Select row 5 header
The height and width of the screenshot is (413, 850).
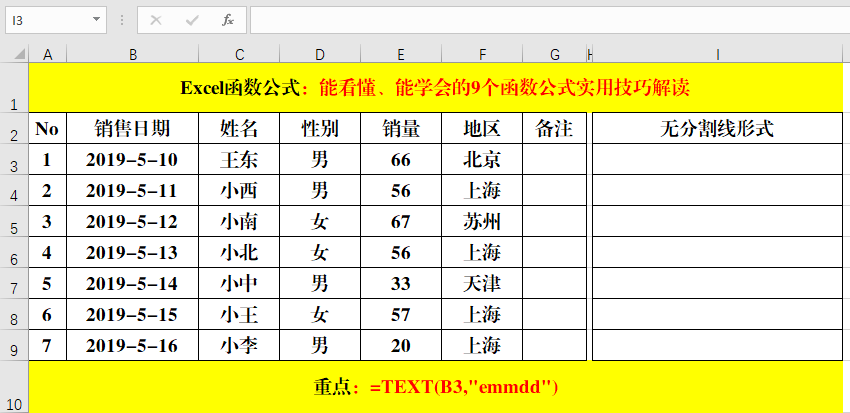coord(14,221)
